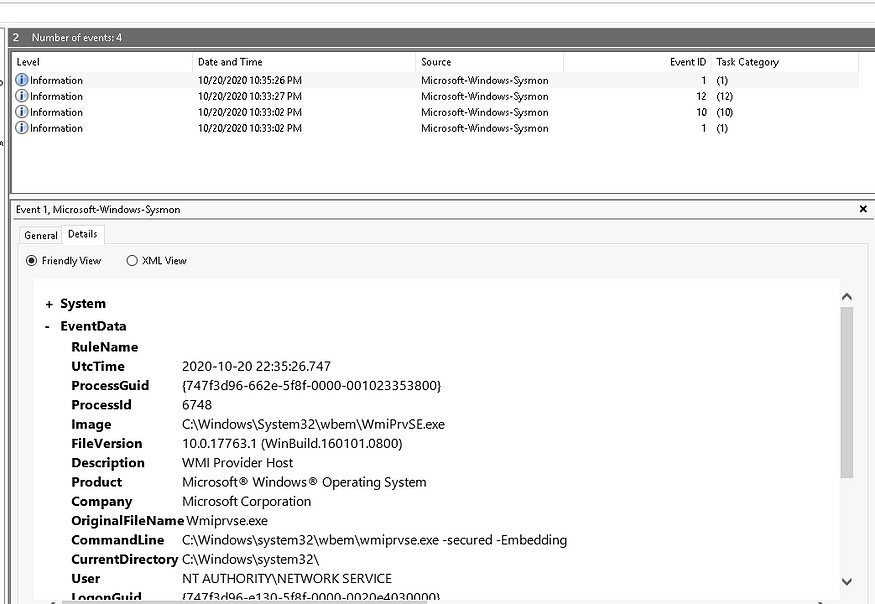Collapse the EventData node

tap(48, 327)
